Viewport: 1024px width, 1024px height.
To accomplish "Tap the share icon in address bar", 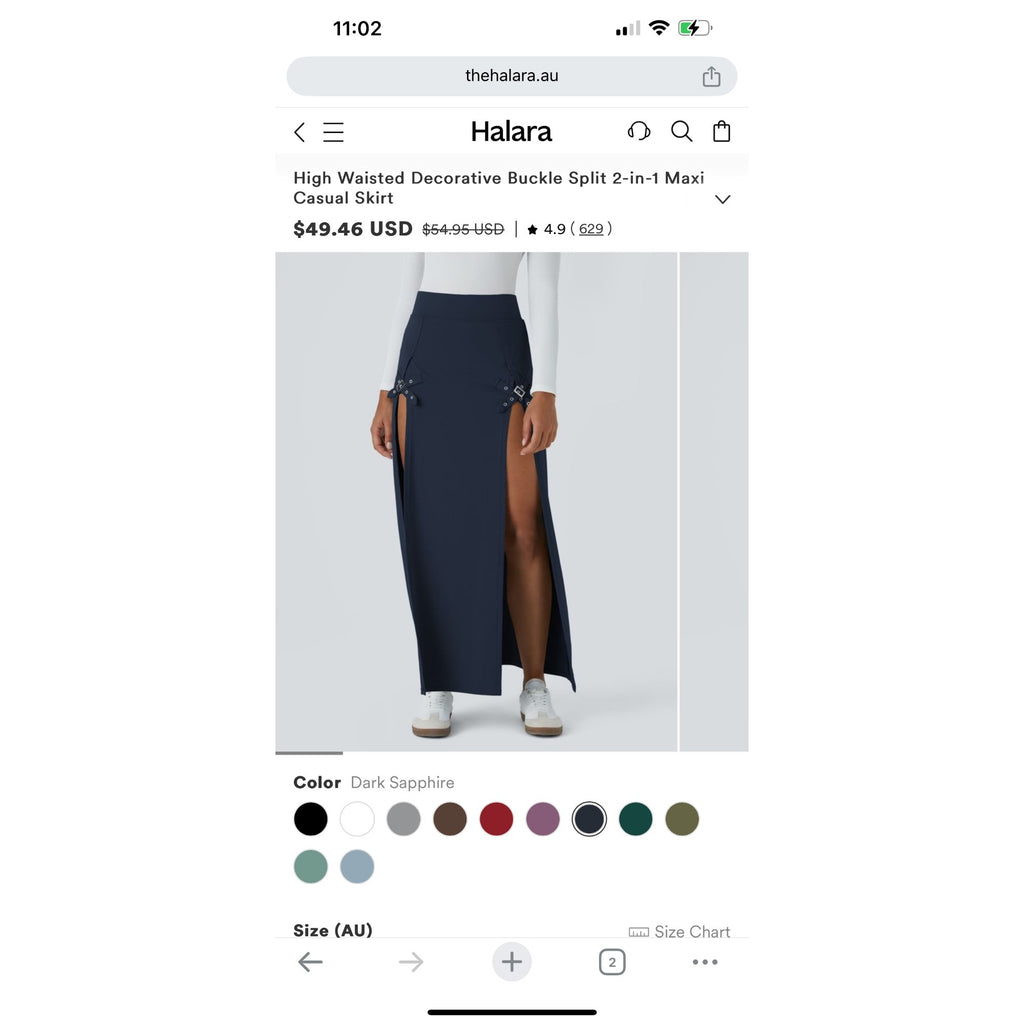I will [711, 76].
